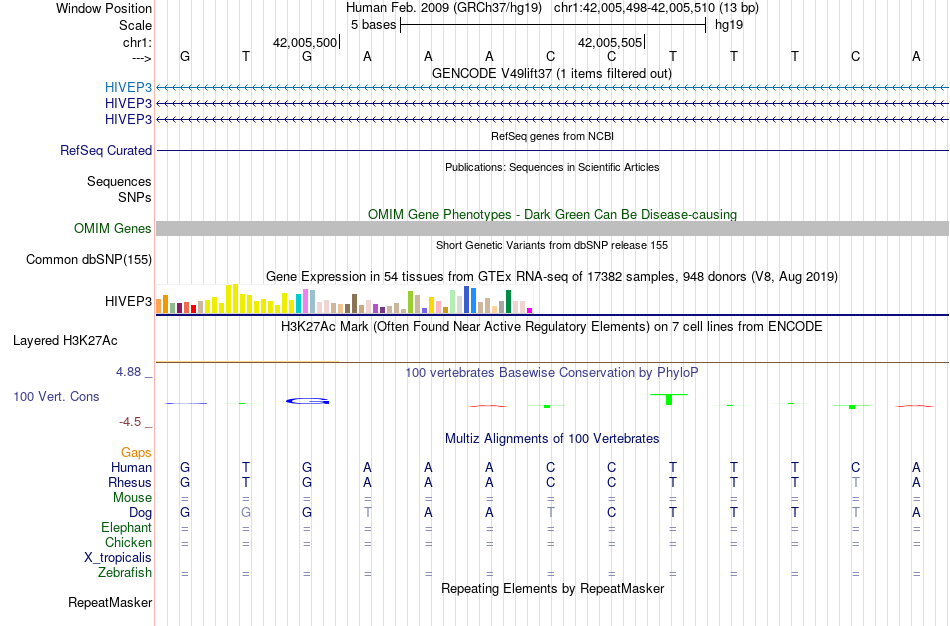Viewport: 950px width, 626px height.
Task: Click the magenta bar ending GTEx chart
Action: pos(530,310)
